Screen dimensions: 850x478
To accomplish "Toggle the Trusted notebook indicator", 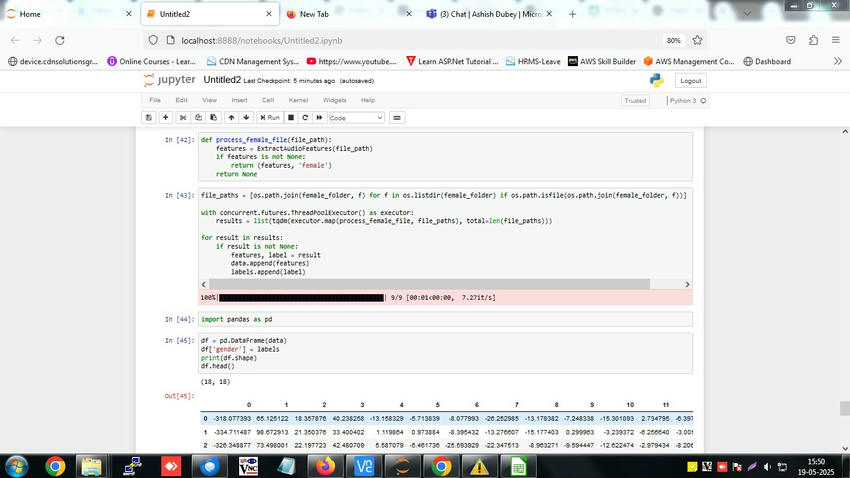I will (635, 100).
